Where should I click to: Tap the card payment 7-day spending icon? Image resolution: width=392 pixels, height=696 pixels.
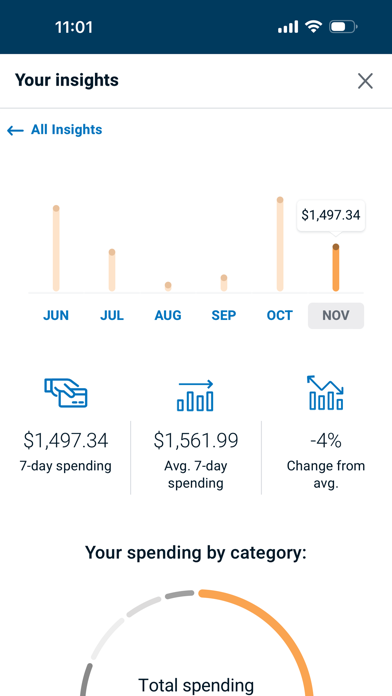click(66, 393)
